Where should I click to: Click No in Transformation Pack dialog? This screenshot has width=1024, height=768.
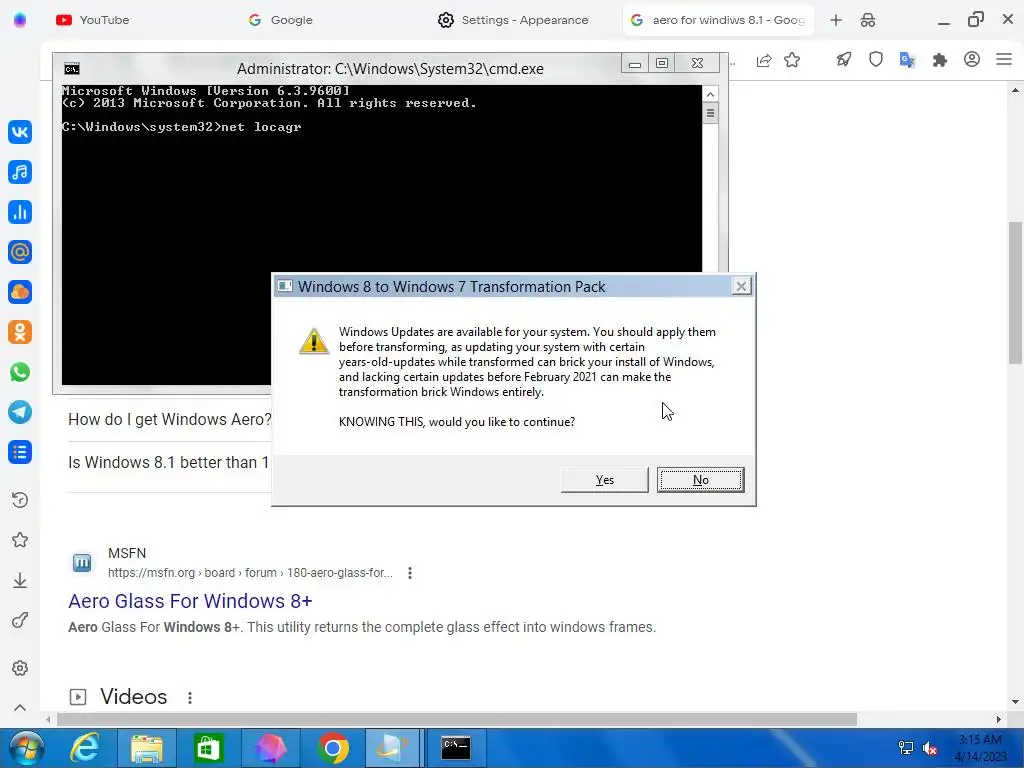pos(701,480)
